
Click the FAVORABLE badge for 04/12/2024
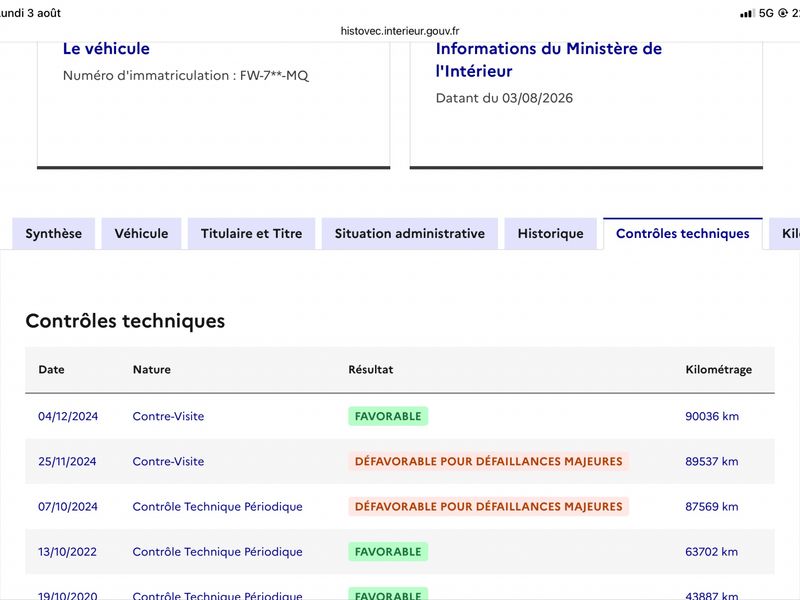point(388,416)
